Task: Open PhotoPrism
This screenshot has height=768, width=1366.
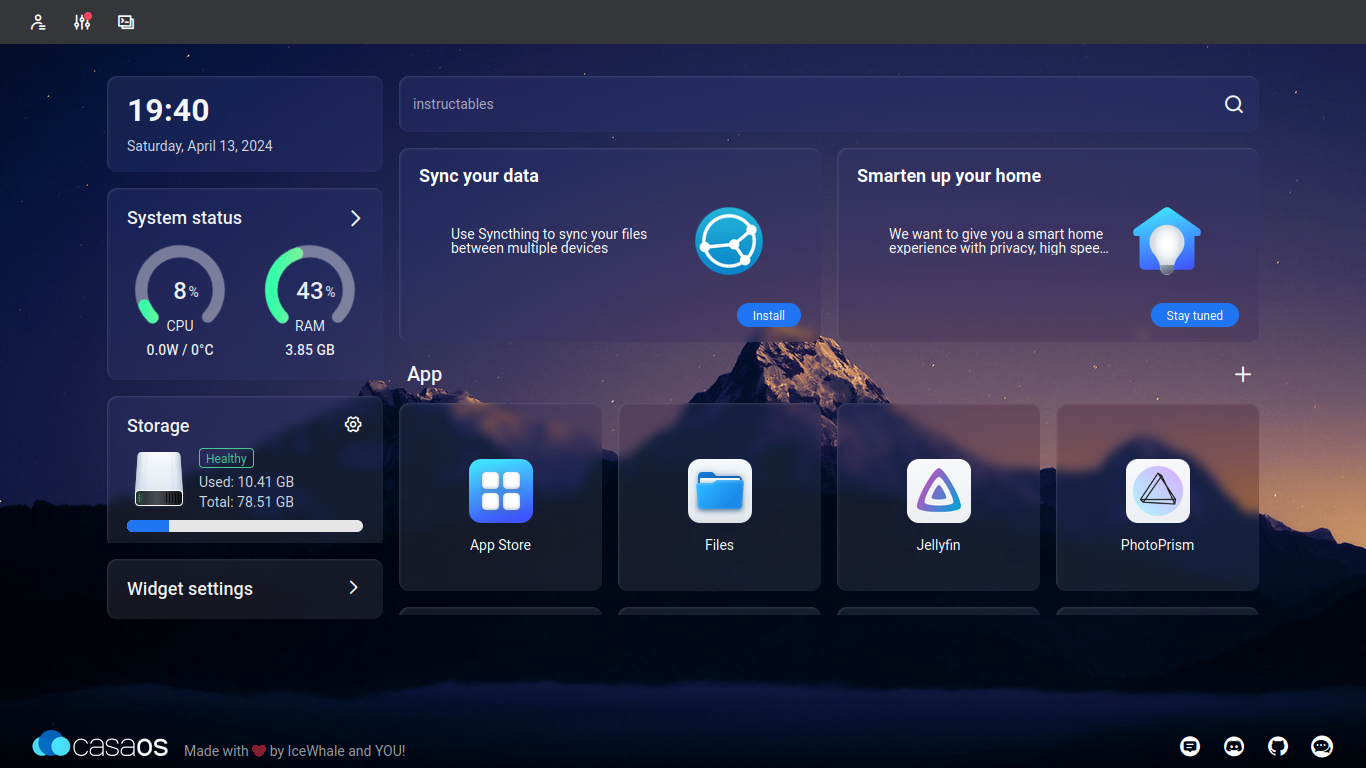Action: [x=1157, y=491]
